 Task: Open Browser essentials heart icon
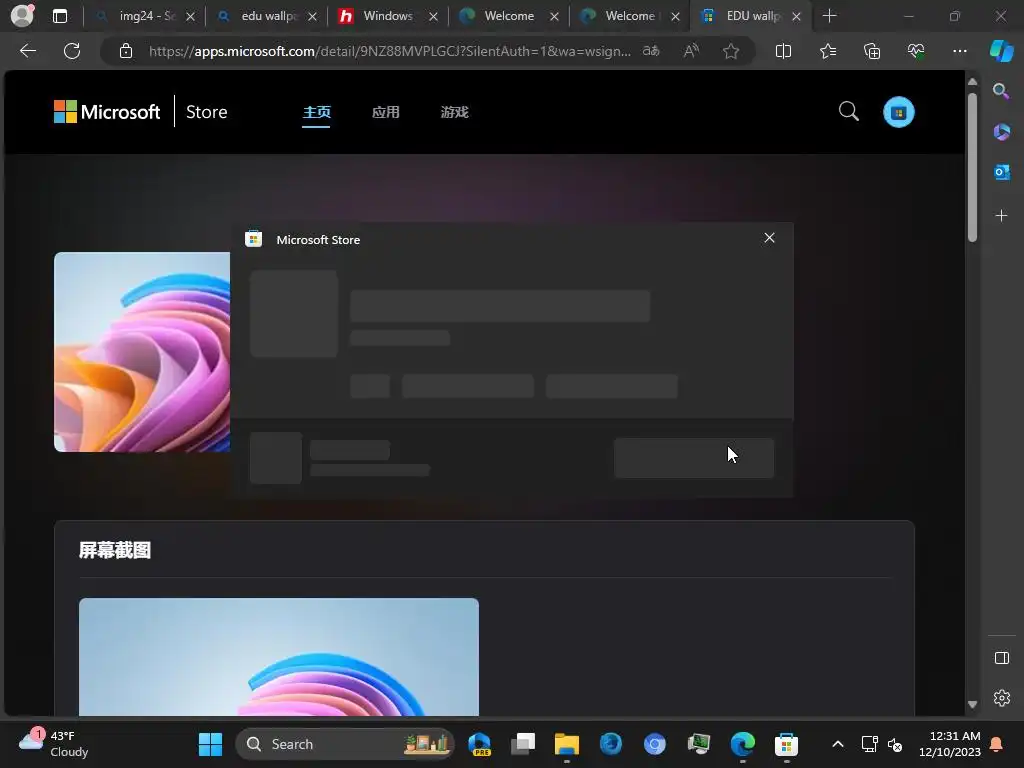pyautogui.click(x=916, y=51)
